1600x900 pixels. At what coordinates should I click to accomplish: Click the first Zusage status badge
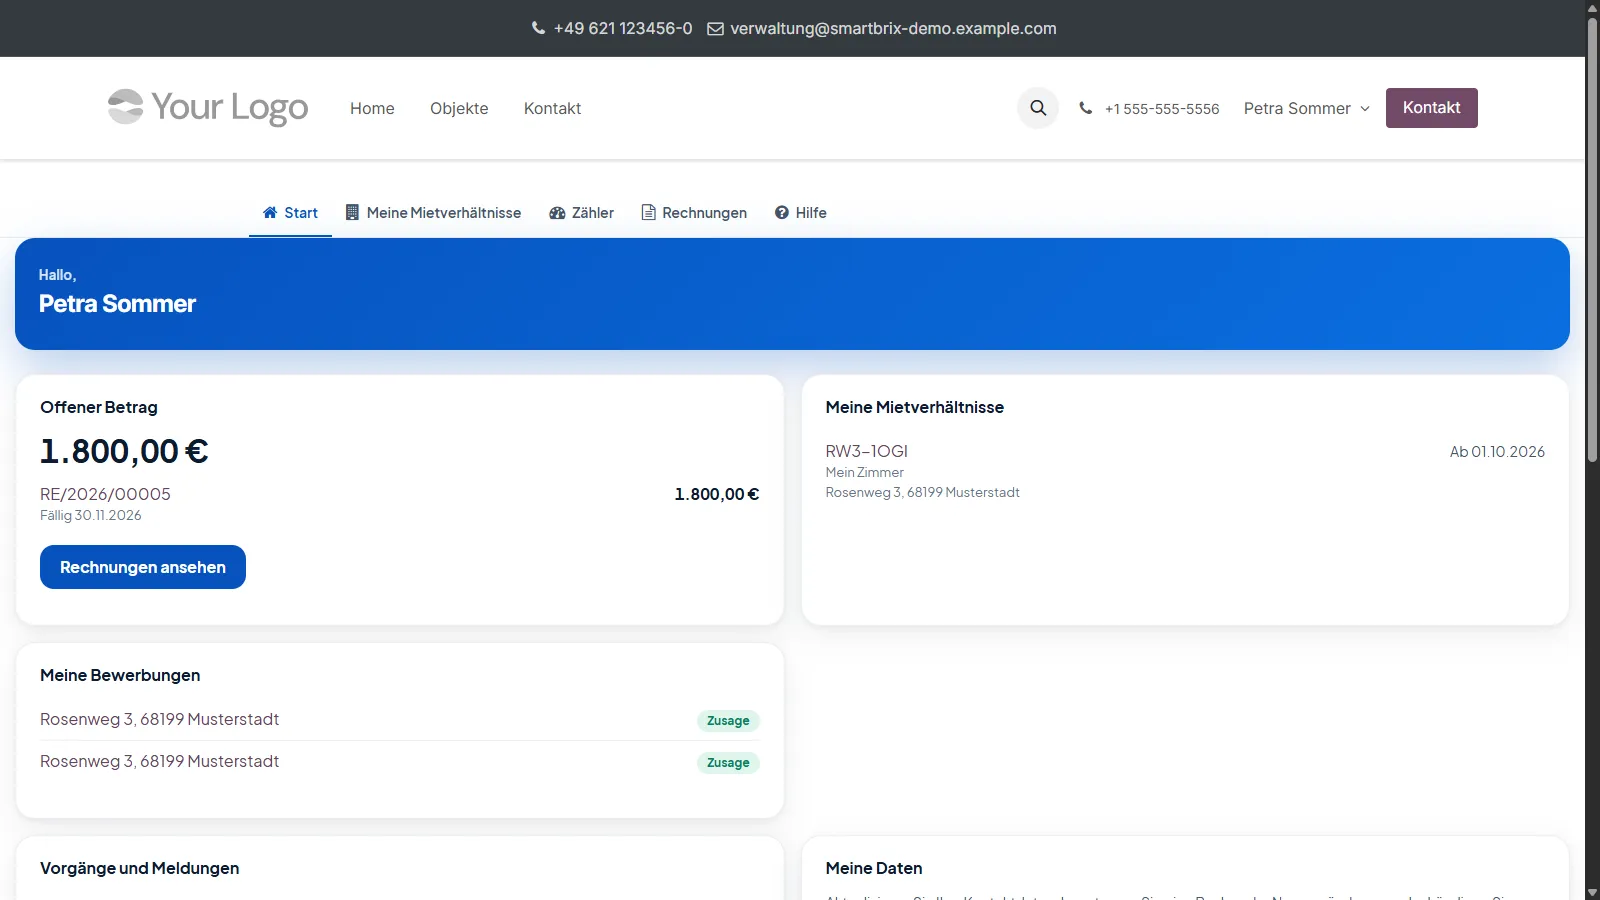728,721
